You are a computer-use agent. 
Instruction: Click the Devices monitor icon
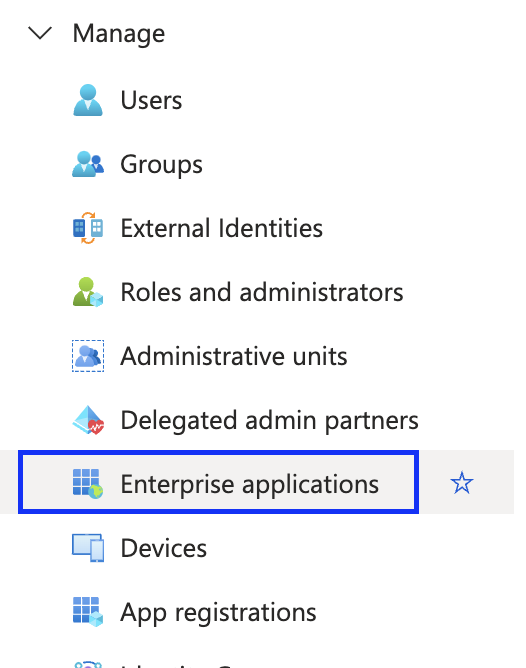point(88,548)
